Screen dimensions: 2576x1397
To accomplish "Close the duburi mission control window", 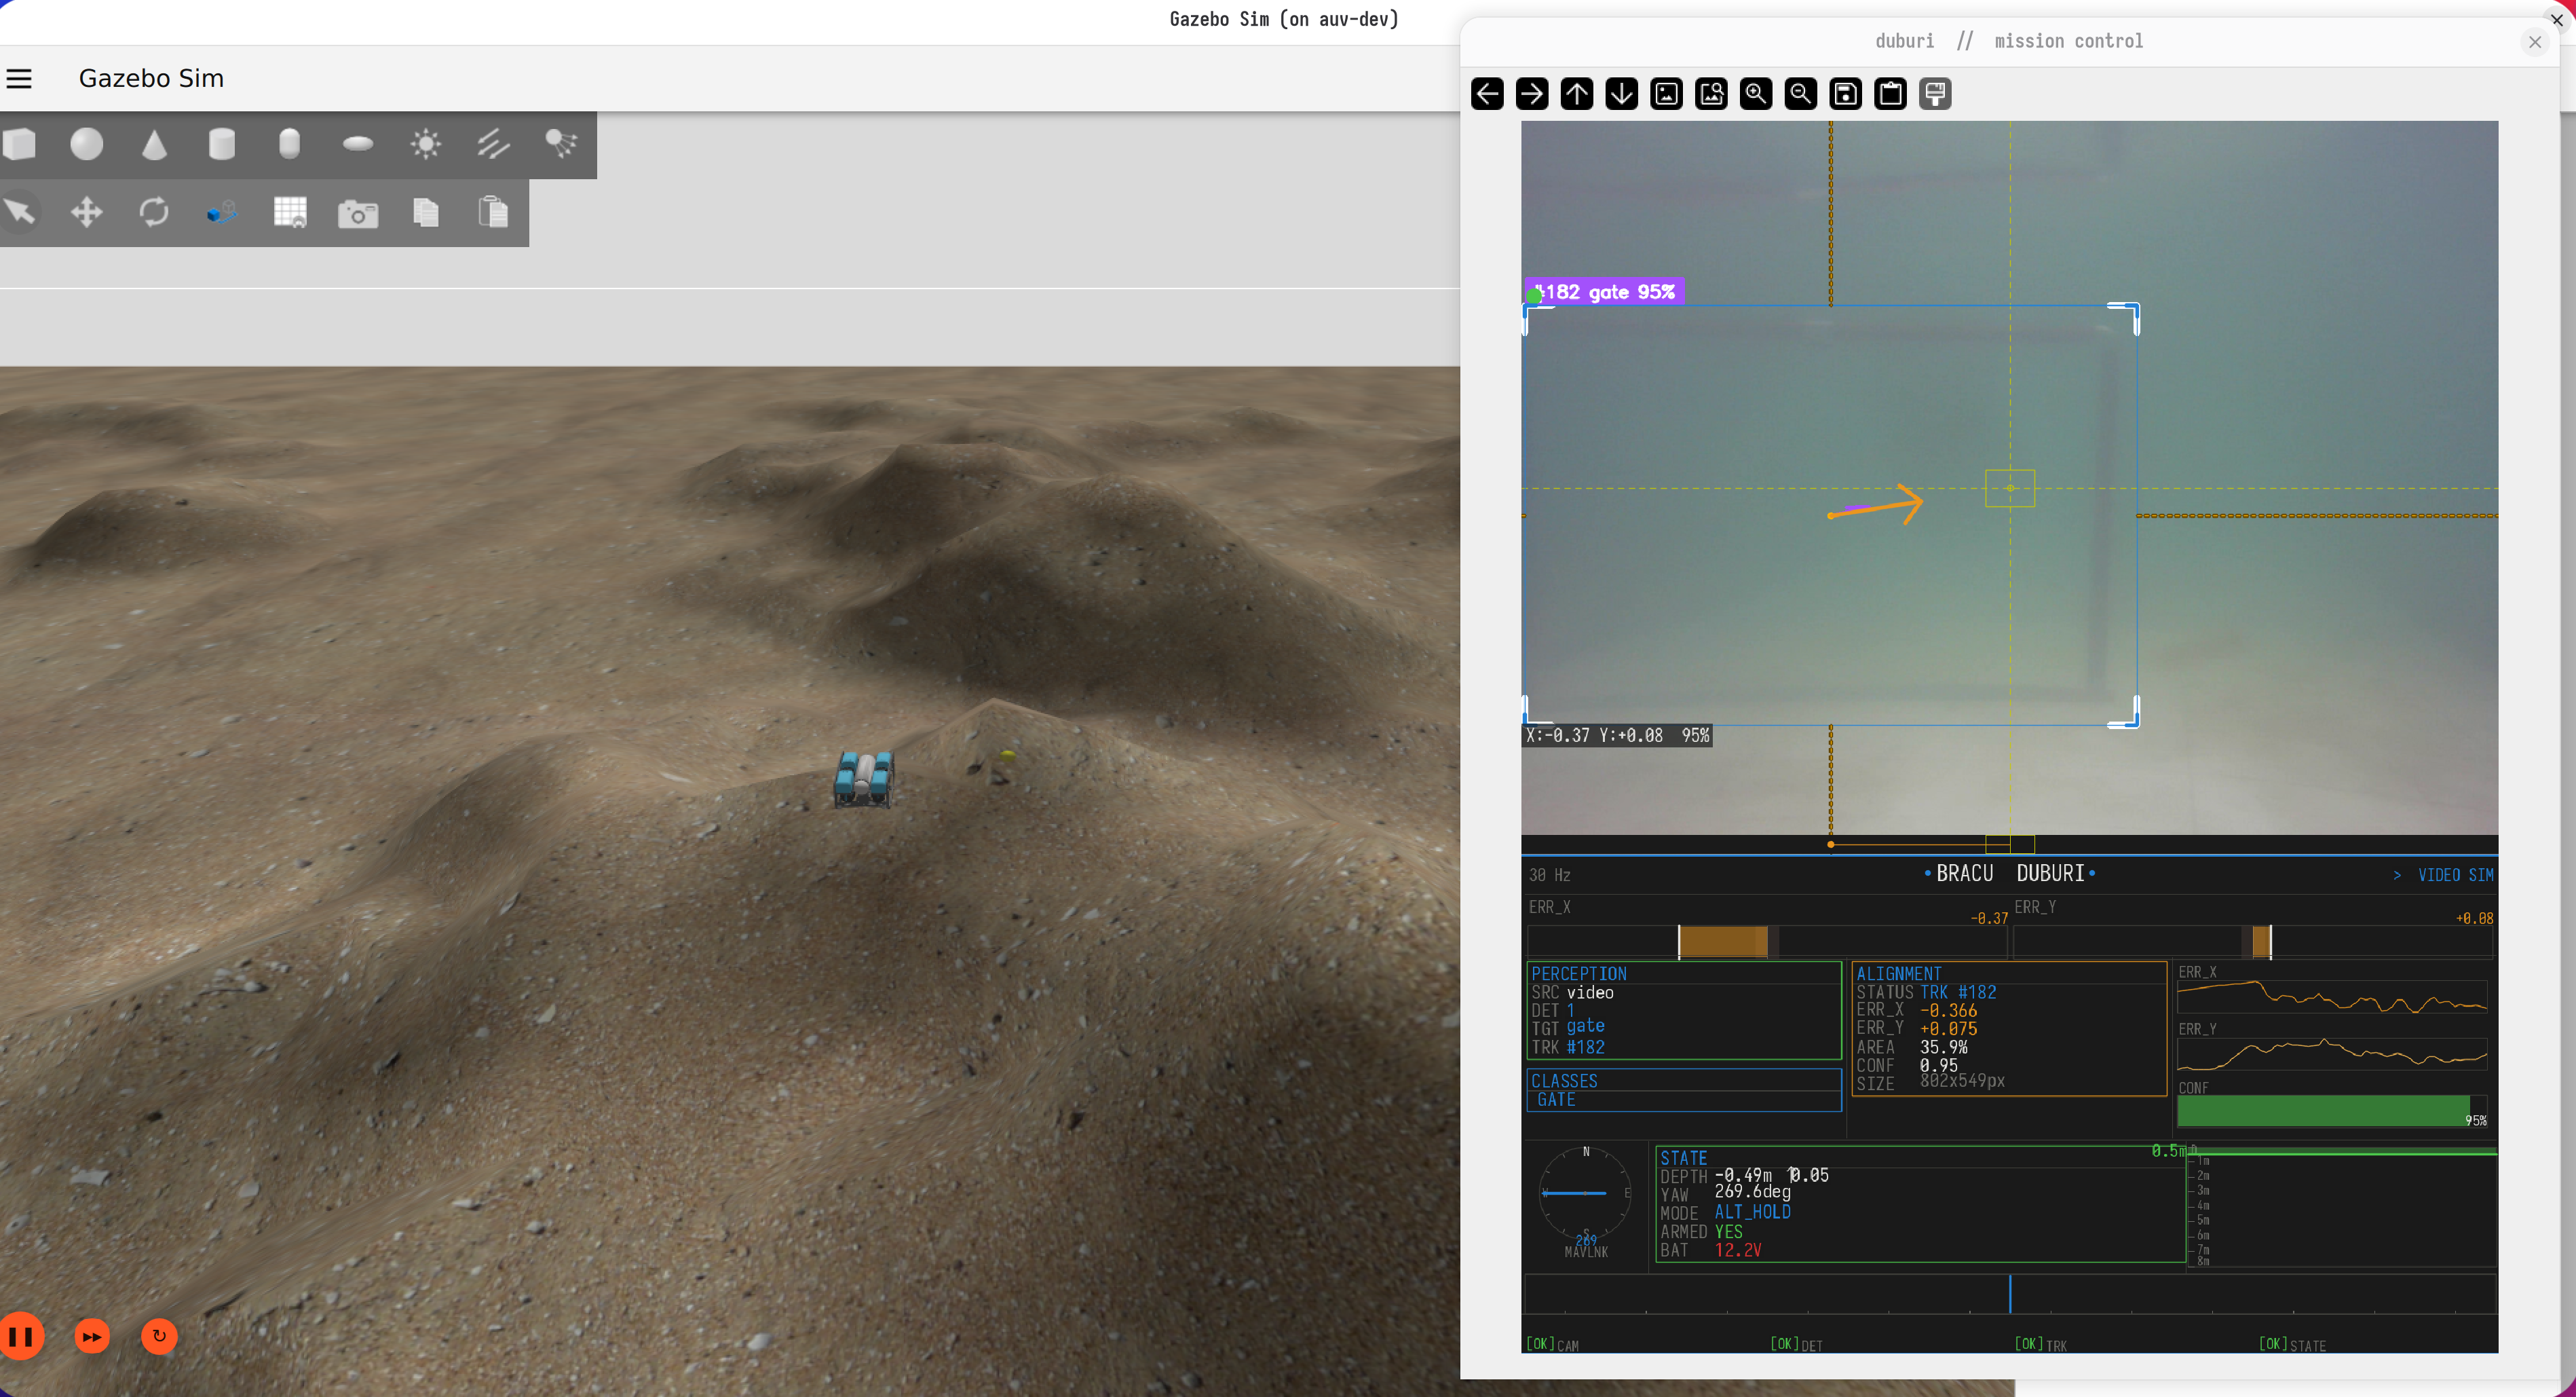I will pyautogui.click(x=2535, y=42).
